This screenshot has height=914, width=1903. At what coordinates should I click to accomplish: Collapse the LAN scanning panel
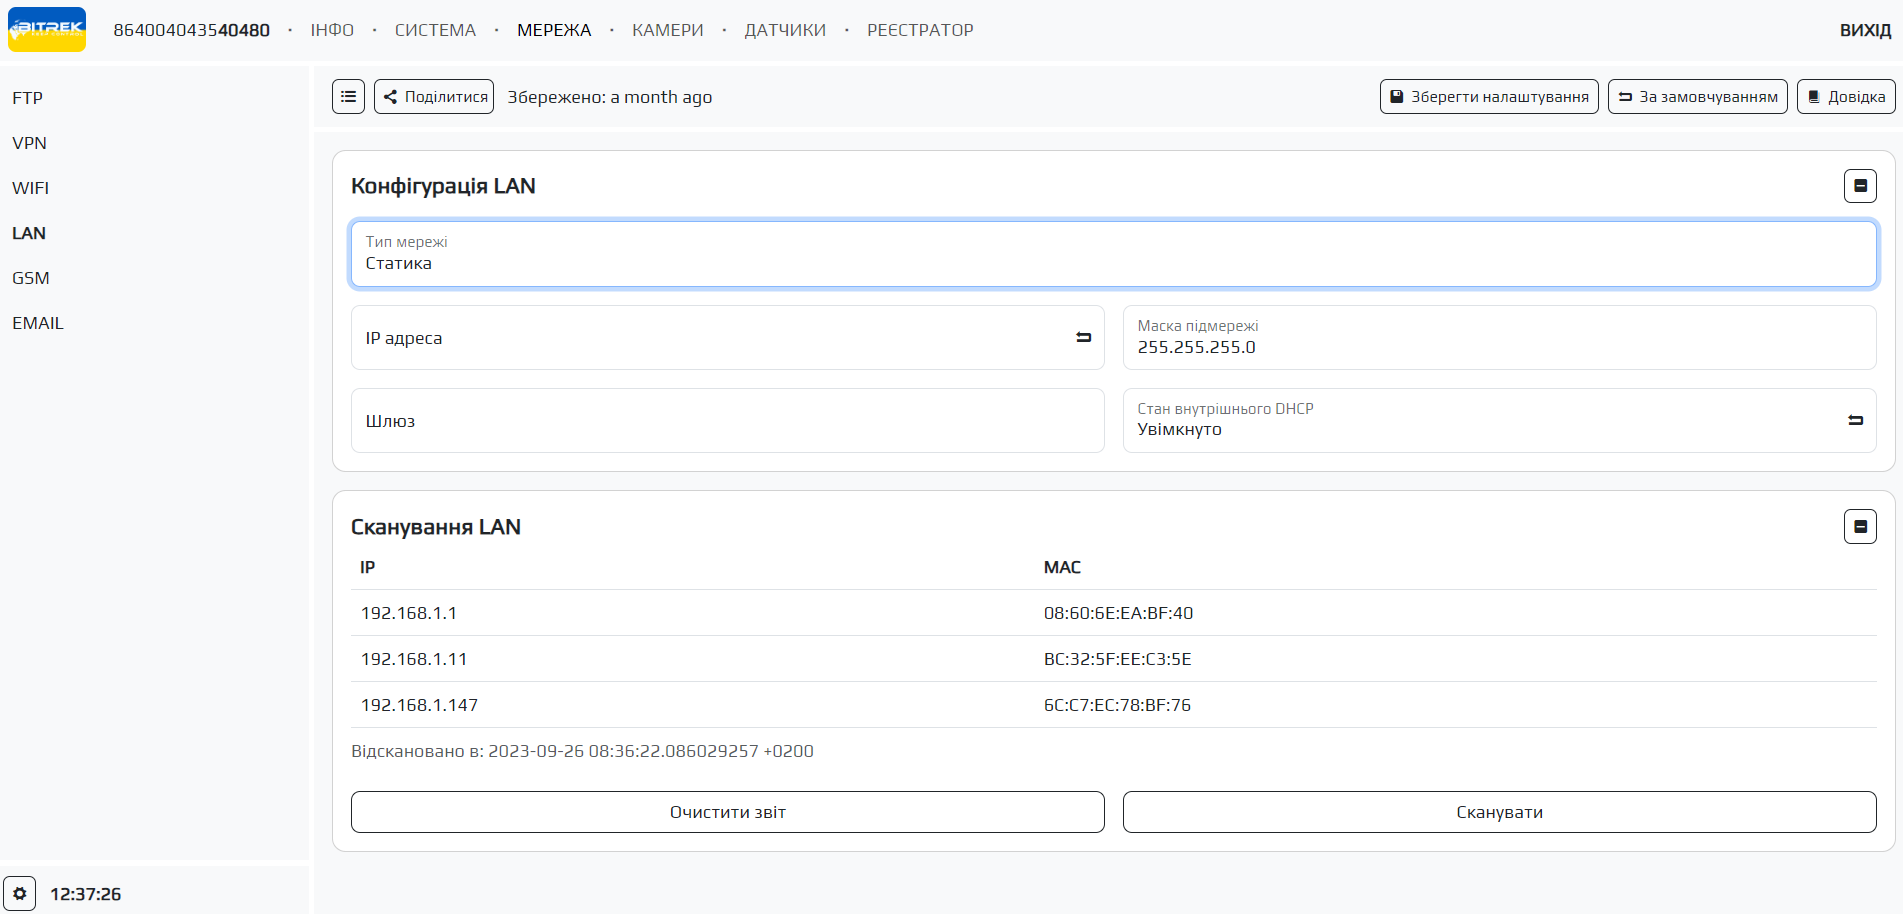(1860, 527)
